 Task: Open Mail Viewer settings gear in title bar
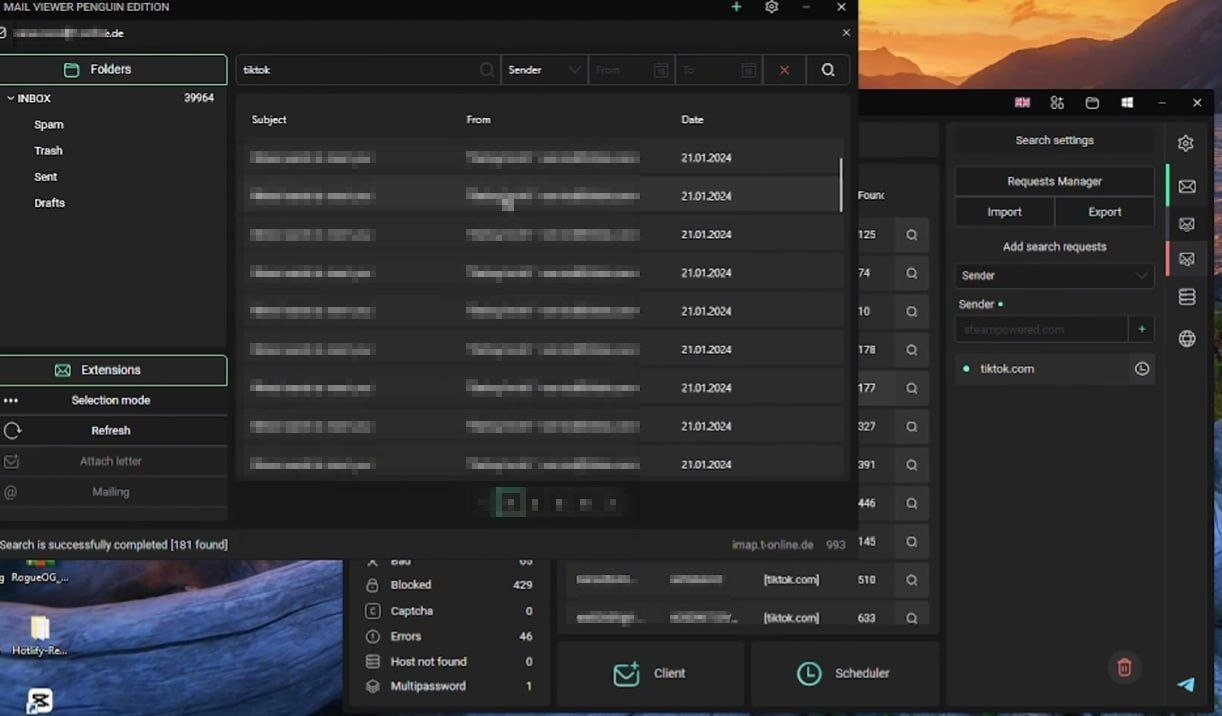tap(771, 7)
